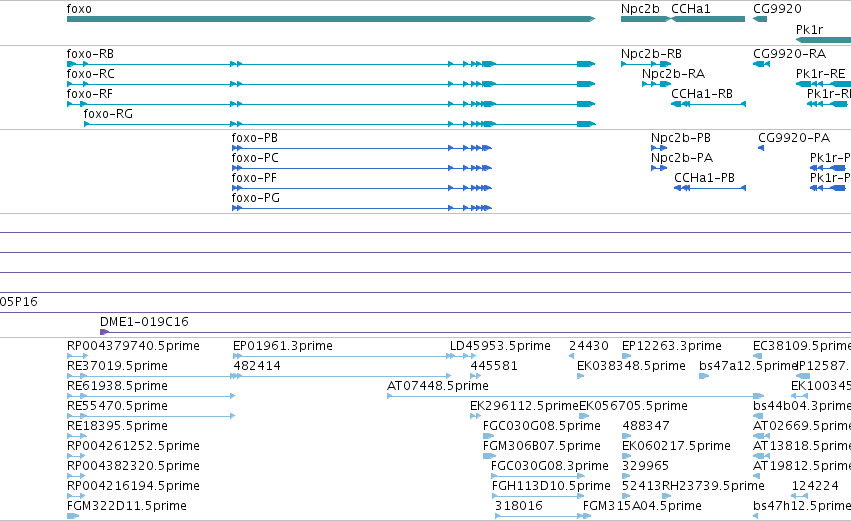The image size is (851, 521).
Task: Click the EP01961.3prime EST label
Action: click(x=283, y=346)
